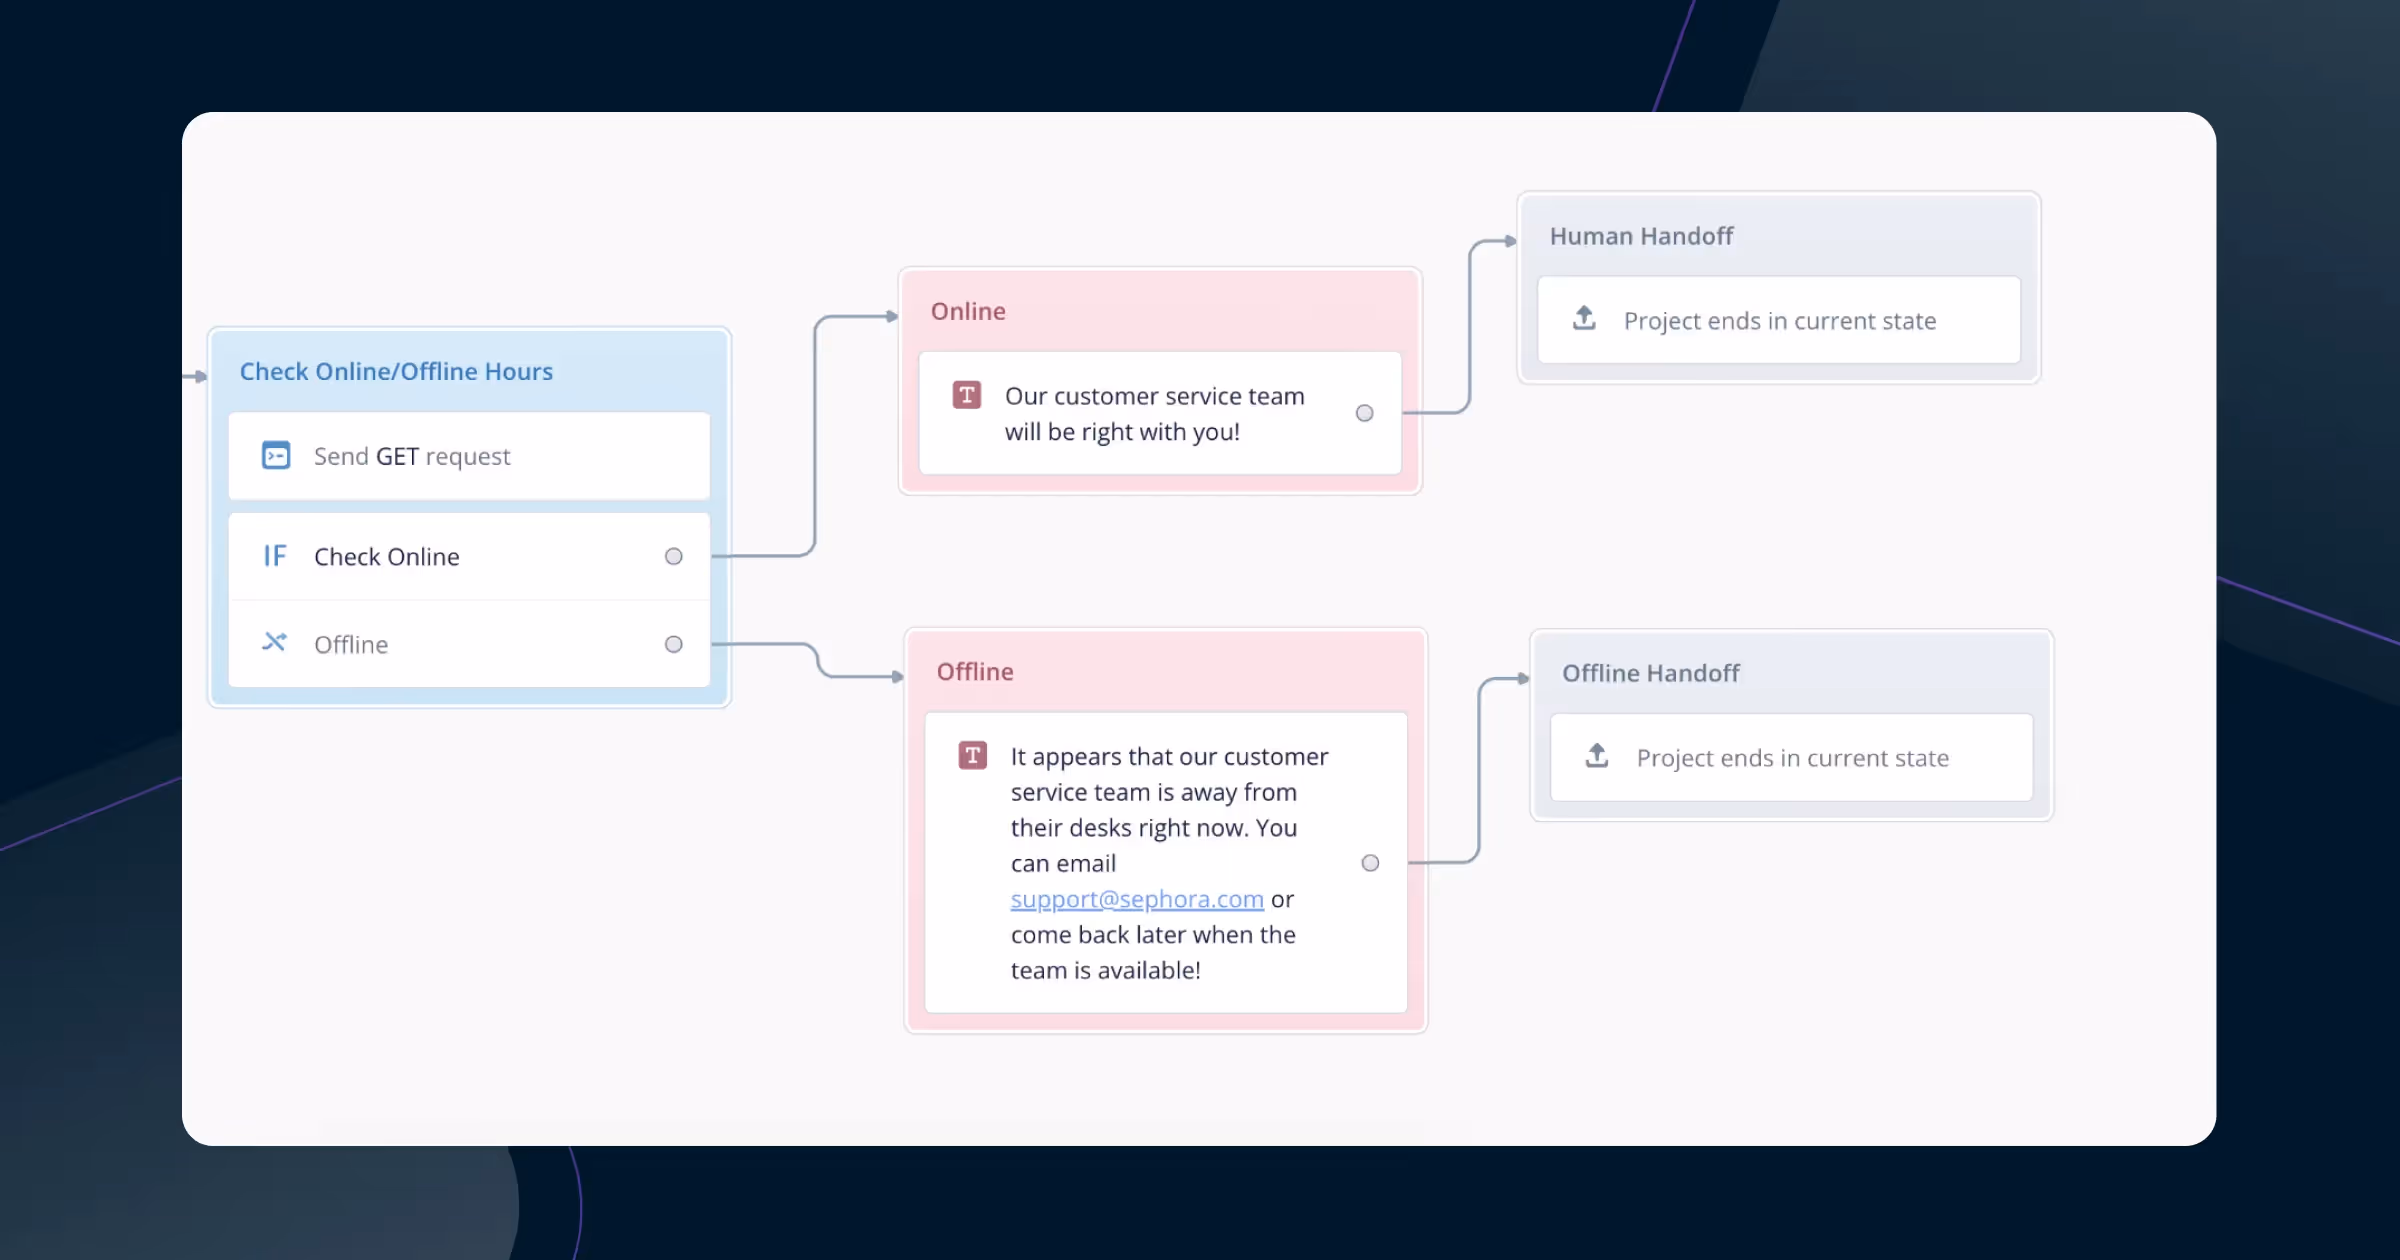Viewport: 2400px width, 1260px height.
Task: Select the Check Online output port circle
Action: 673,556
